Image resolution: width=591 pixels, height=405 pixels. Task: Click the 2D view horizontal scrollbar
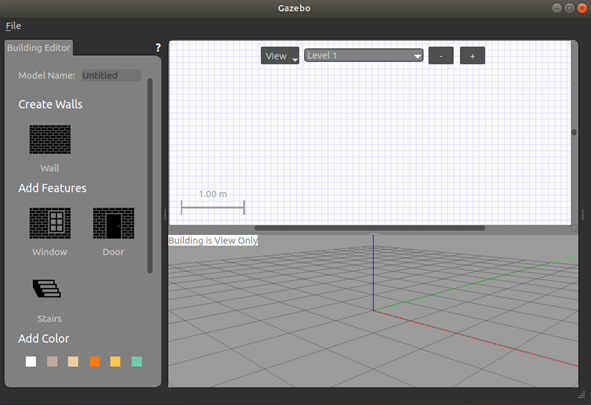(x=370, y=228)
